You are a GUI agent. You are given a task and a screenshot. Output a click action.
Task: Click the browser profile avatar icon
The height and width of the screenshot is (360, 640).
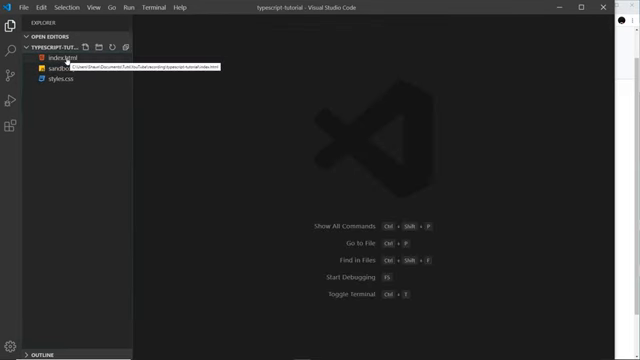pos(622,20)
